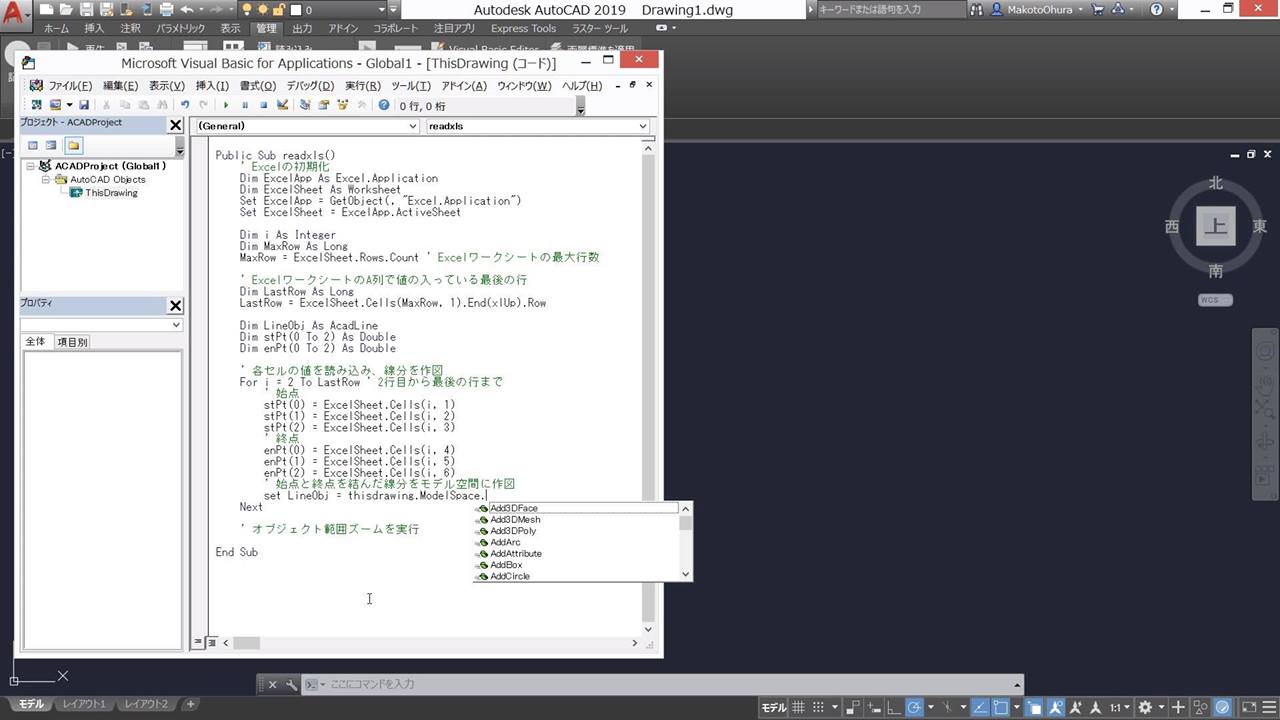1280x720 pixels.
Task: Open the Customization gear icon in status bar
Action: click(1144, 708)
